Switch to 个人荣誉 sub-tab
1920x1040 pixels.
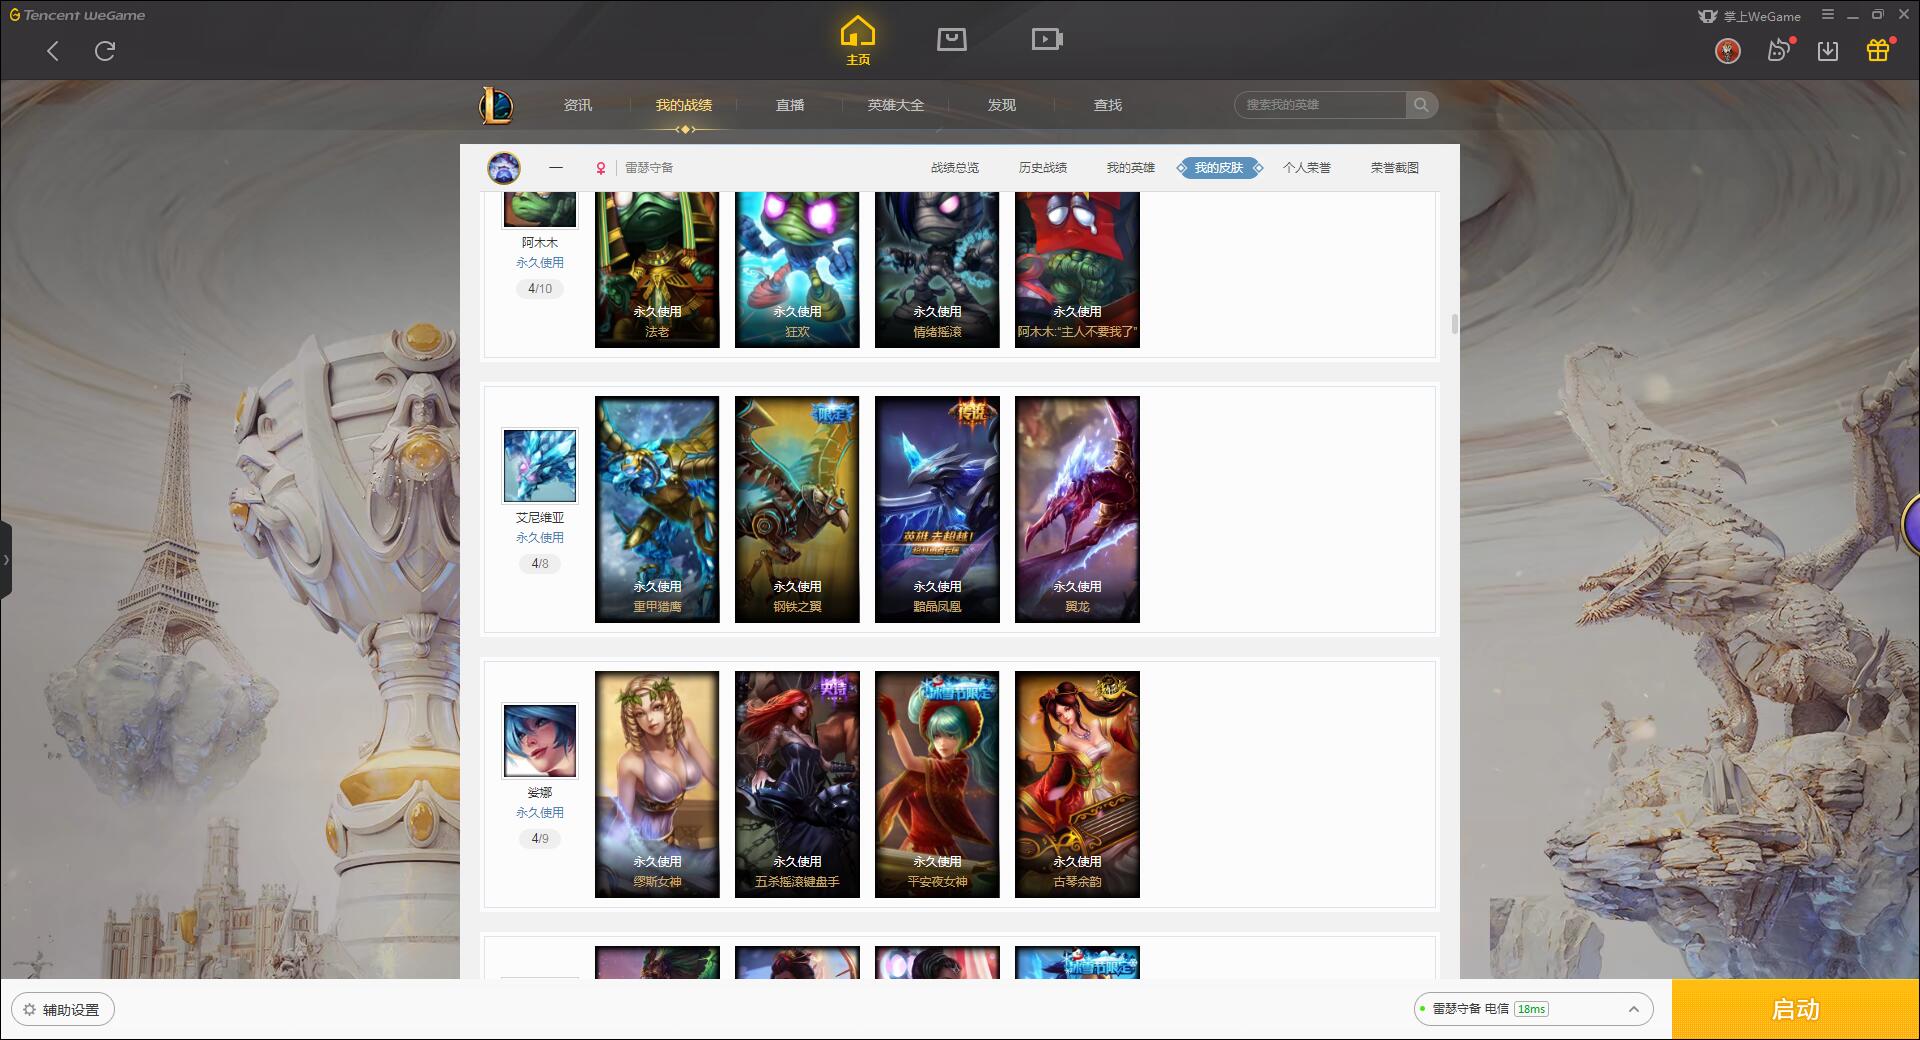[x=1307, y=168]
